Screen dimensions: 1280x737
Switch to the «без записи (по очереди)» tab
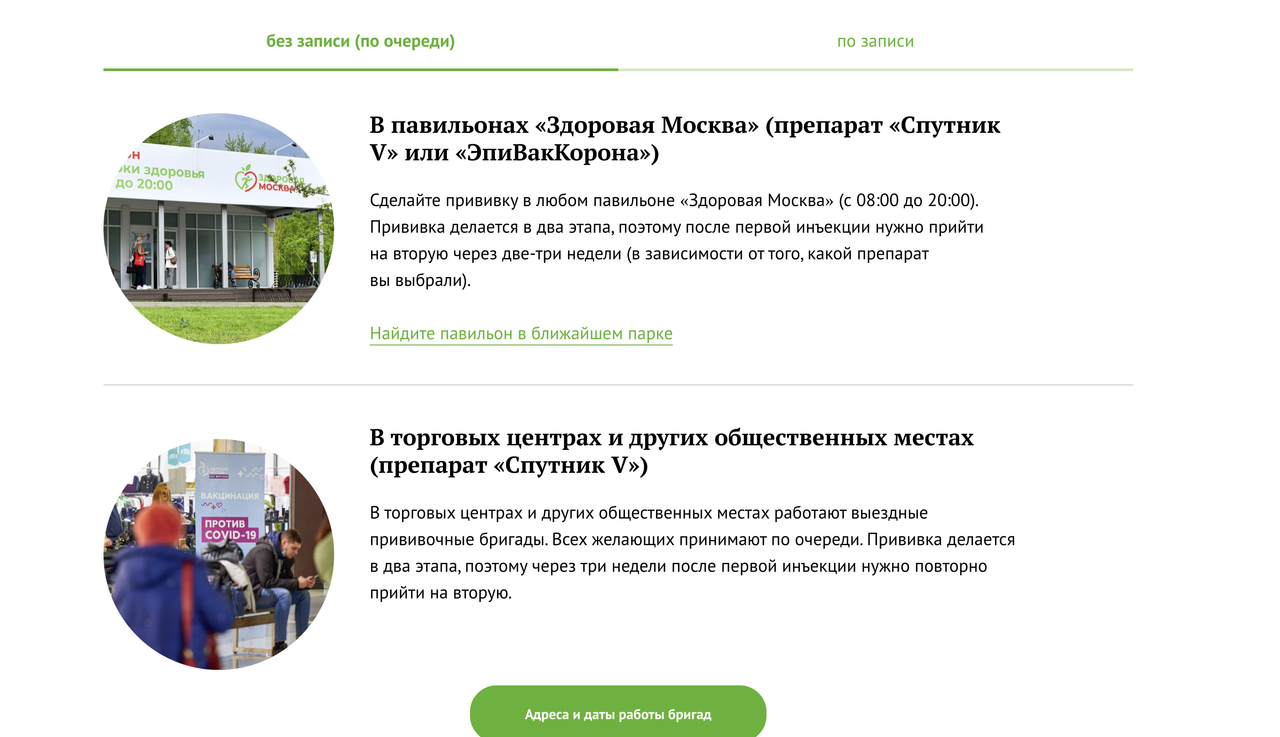tap(360, 42)
